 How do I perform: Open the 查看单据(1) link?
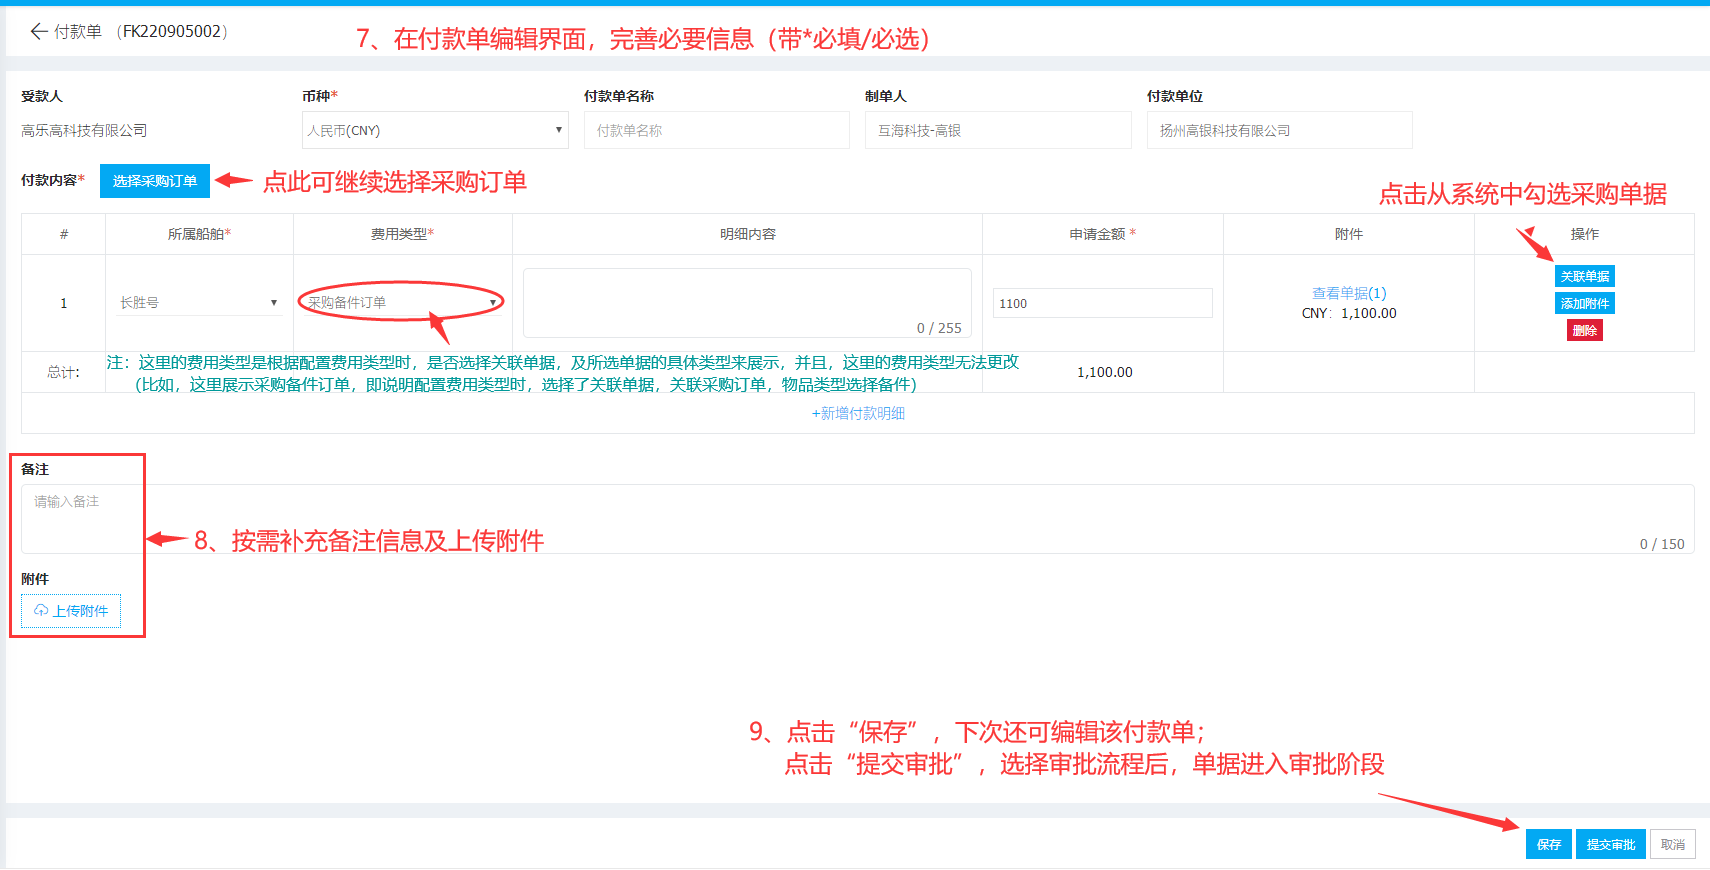tap(1349, 293)
